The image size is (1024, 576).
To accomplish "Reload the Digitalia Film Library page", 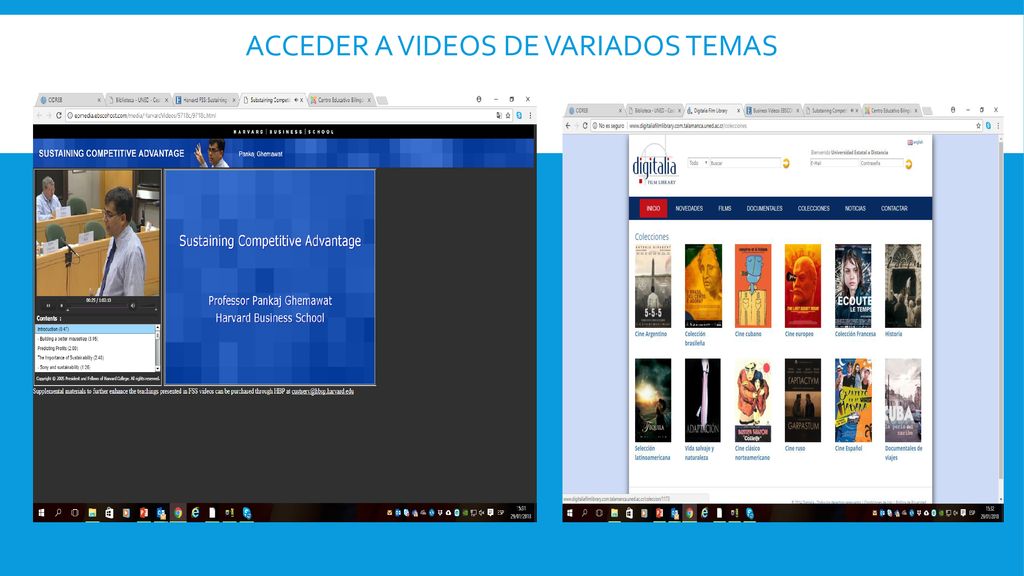I will [585, 125].
